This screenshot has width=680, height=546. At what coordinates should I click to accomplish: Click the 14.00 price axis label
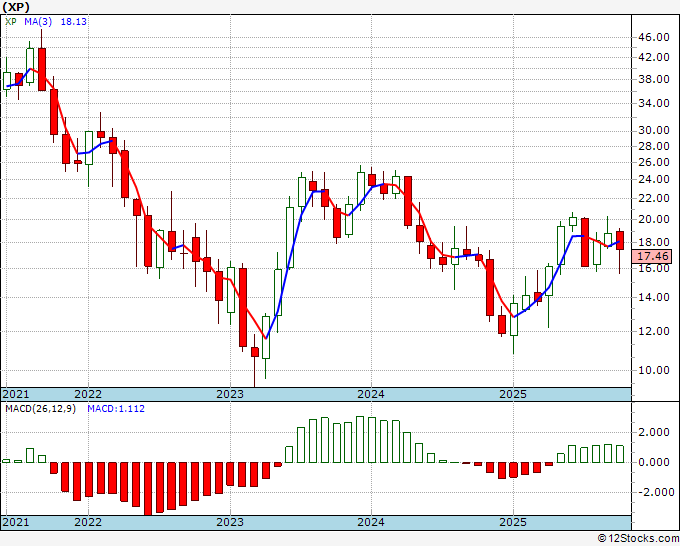654,298
